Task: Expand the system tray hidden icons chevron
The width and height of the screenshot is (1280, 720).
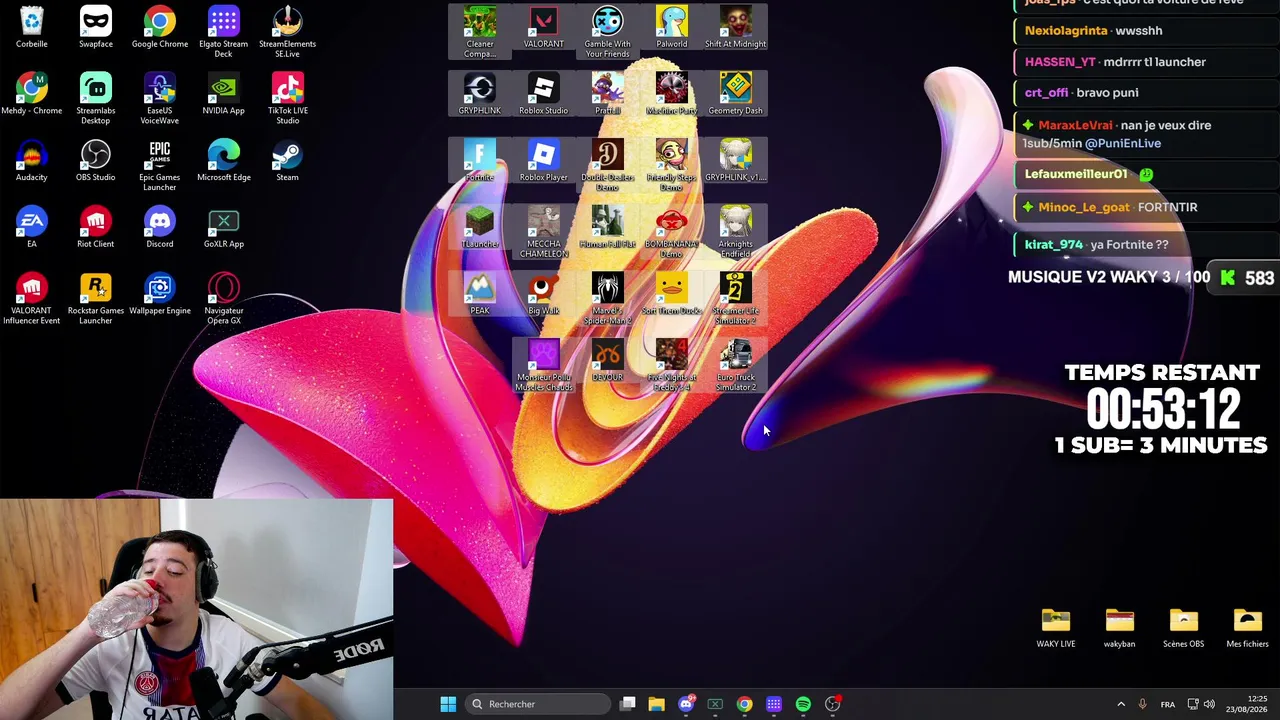Action: [1120, 704]
